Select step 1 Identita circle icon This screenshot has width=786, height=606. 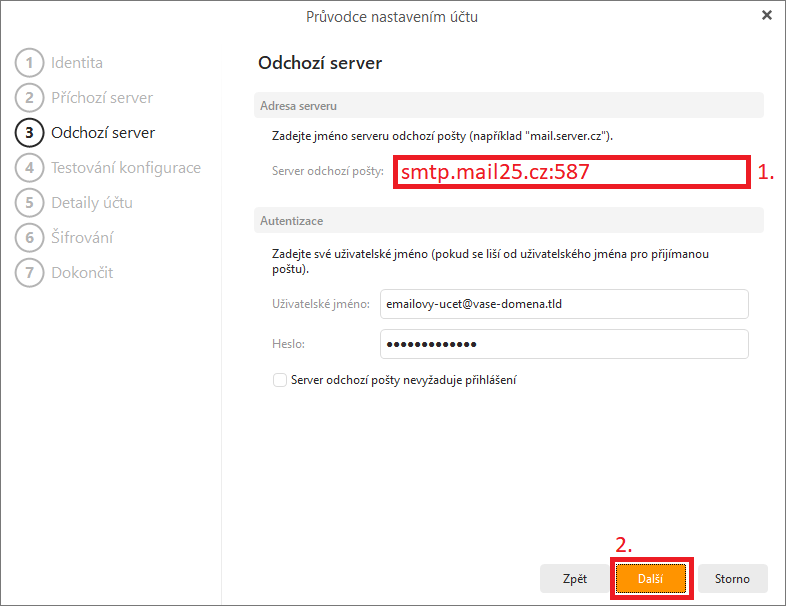(30, 63)
